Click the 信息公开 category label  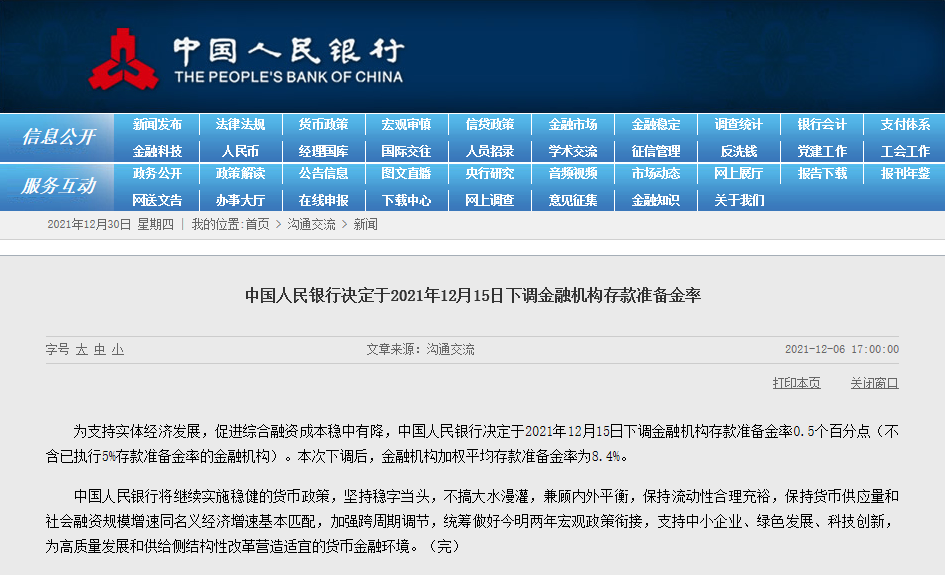click(58, 137)
